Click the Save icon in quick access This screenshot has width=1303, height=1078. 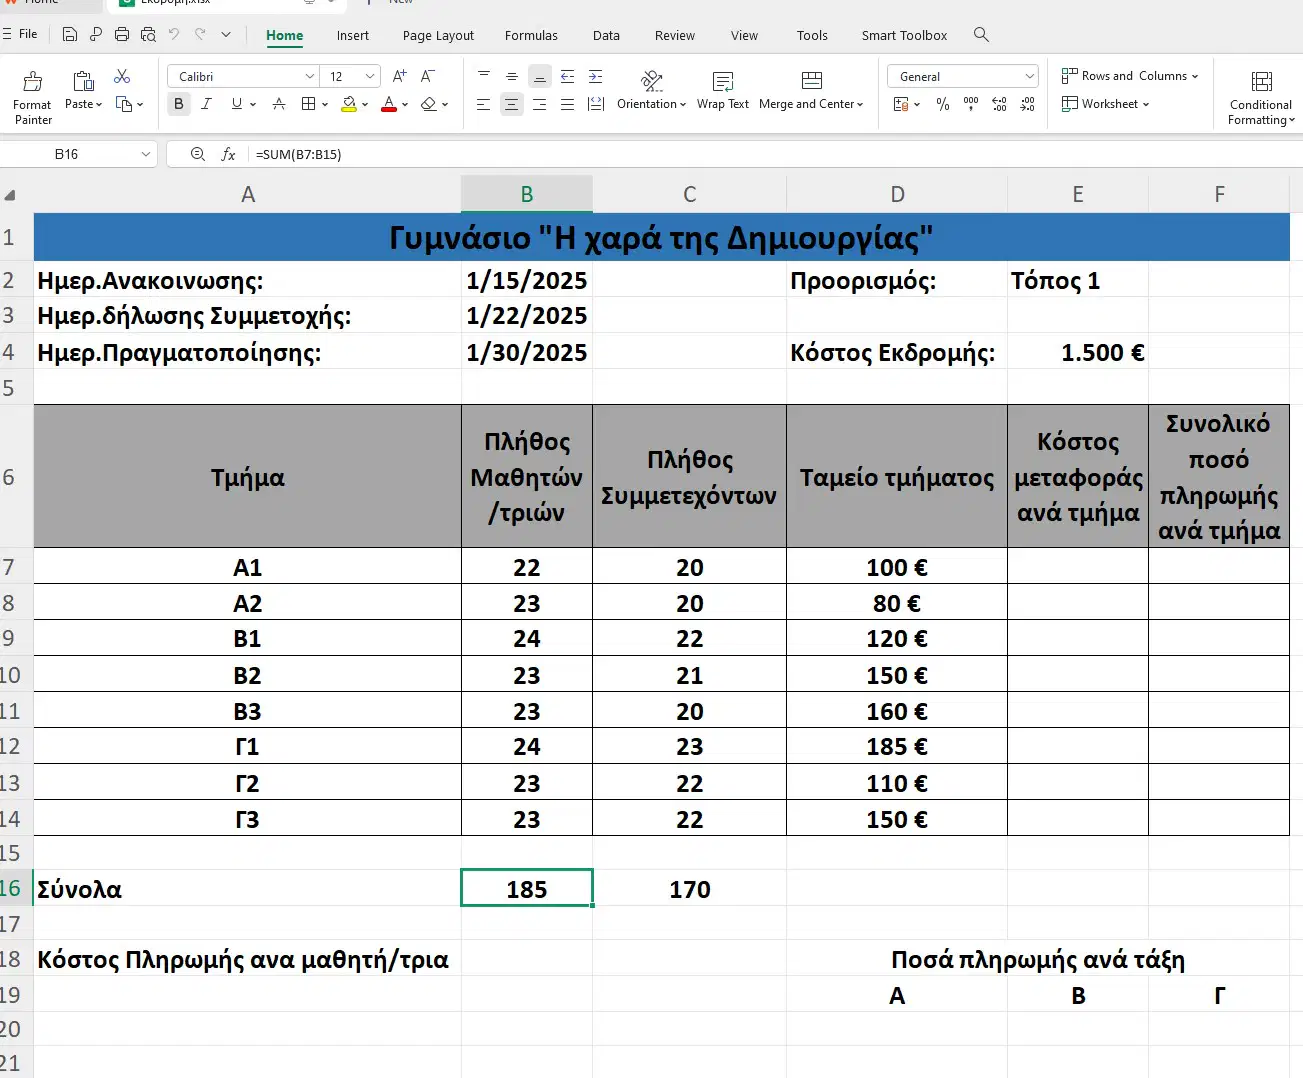click(x=70, y=35)
